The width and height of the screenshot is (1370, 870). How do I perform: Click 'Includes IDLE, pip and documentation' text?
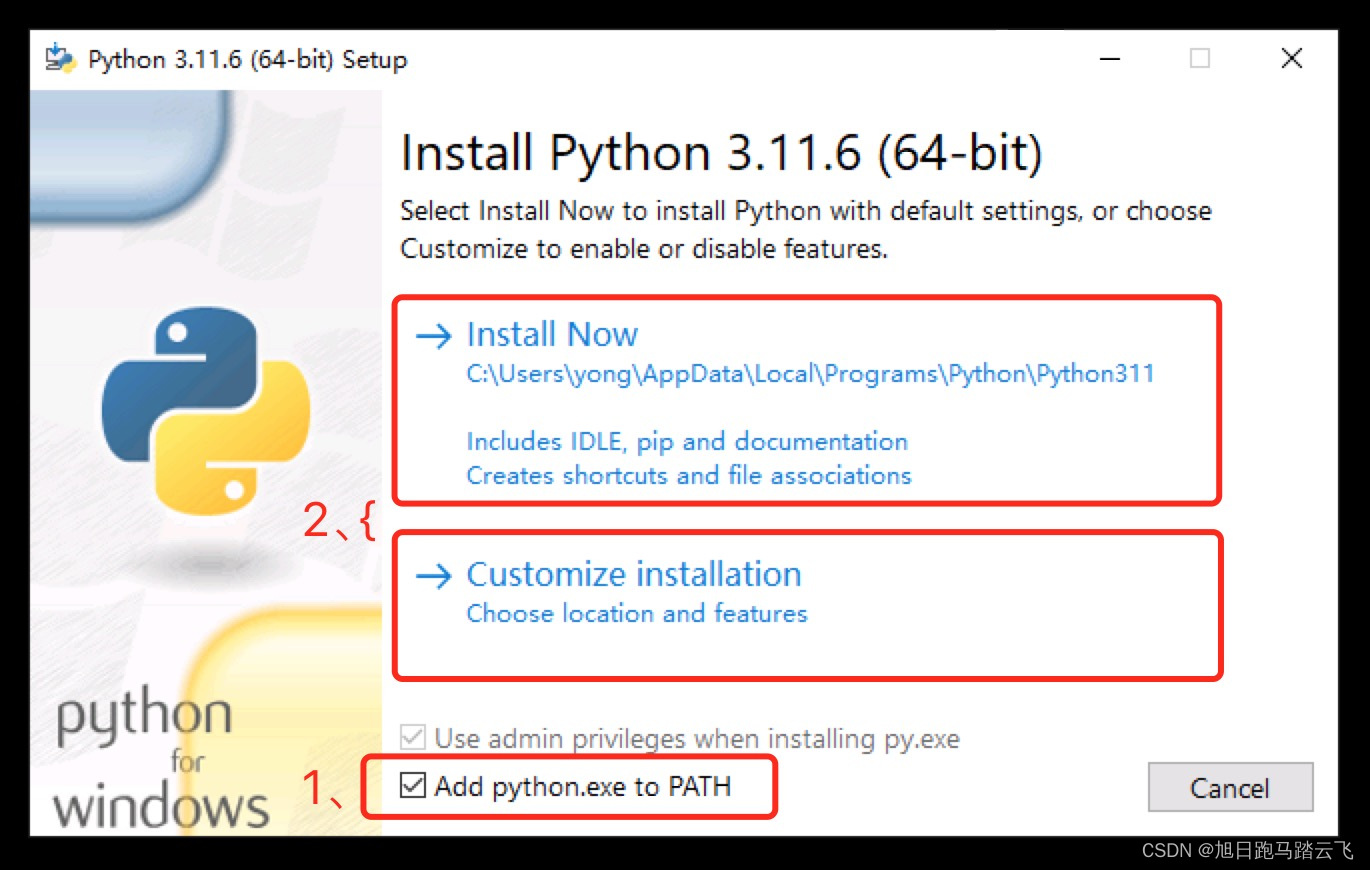[x=687, y=441]
